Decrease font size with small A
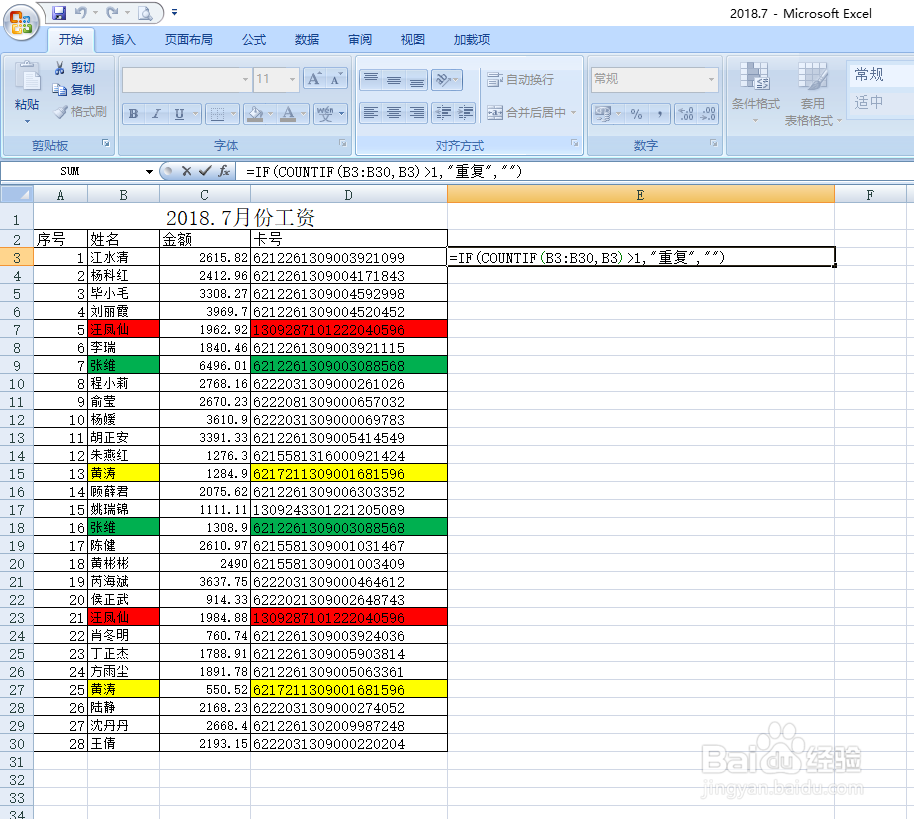 pyautogui.click(x=336, y=79)
